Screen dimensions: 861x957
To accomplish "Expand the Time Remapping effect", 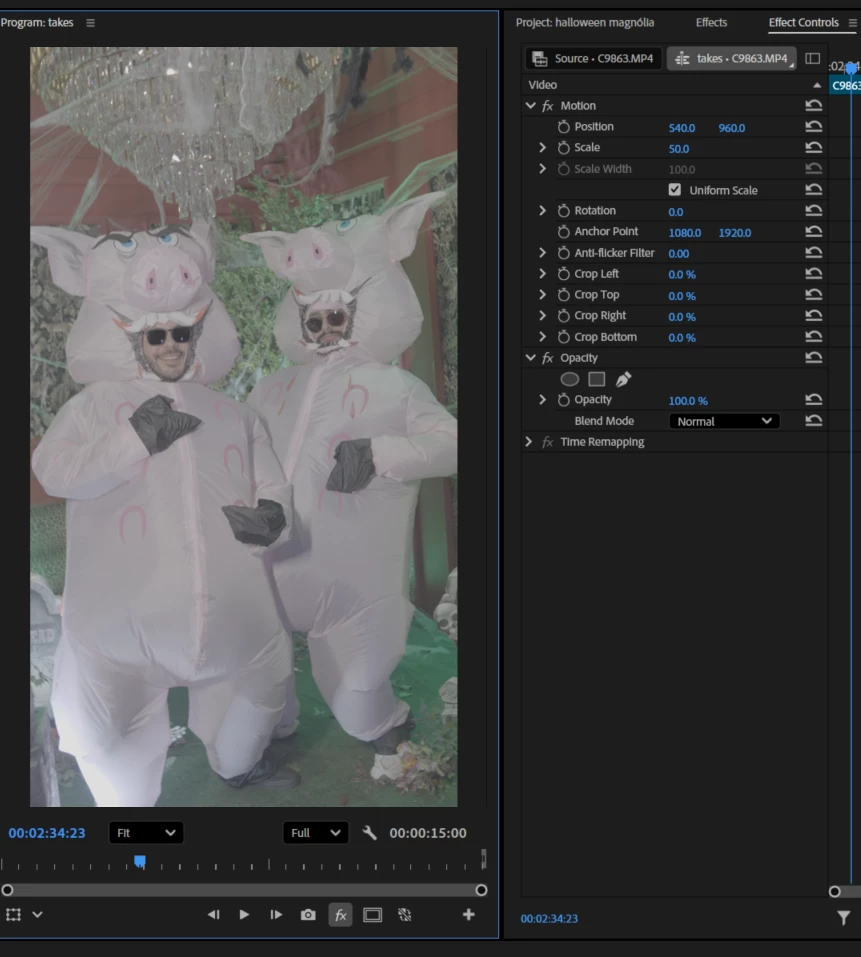I will pyautogui.click(x=528, y=441).
